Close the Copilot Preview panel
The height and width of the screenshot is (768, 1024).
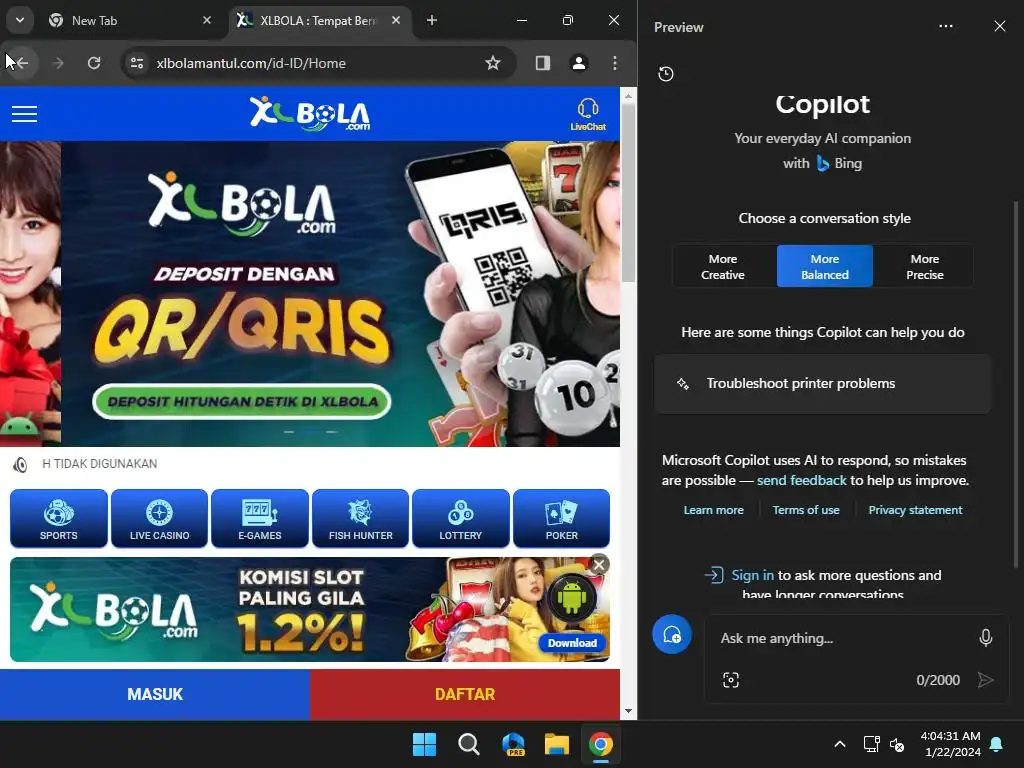click(1000, 26)
